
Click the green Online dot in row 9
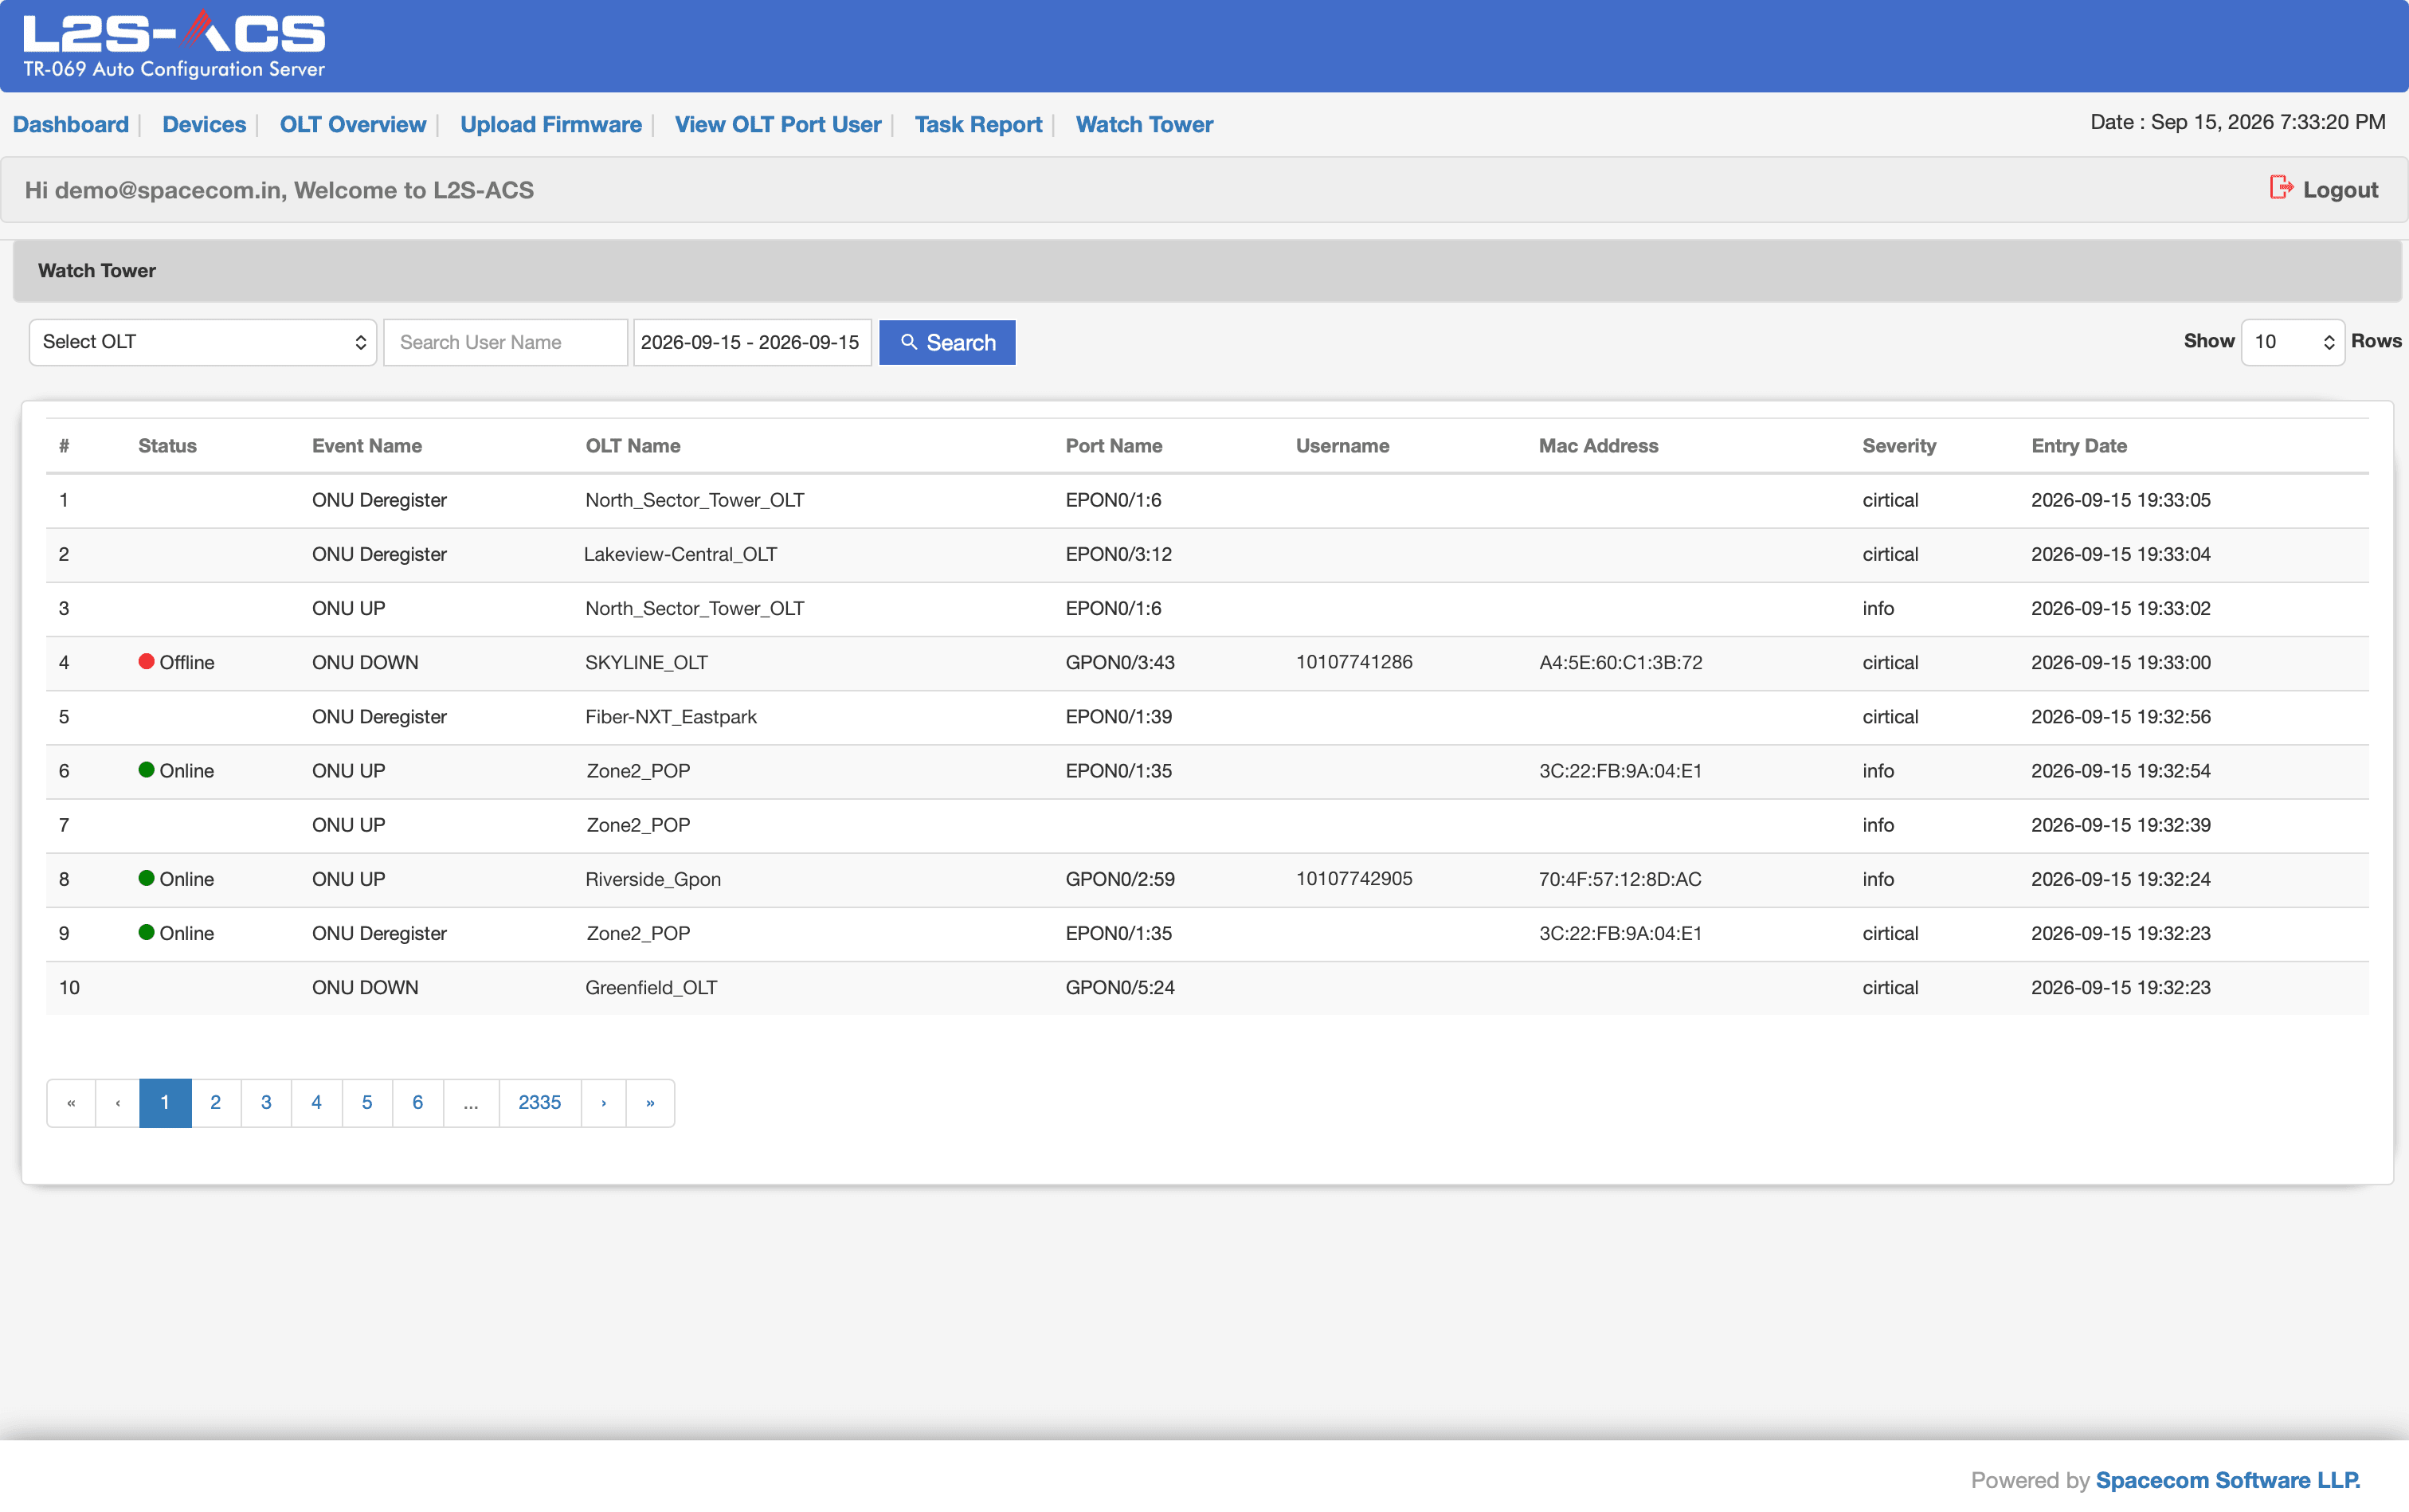[x=146, y=932]
